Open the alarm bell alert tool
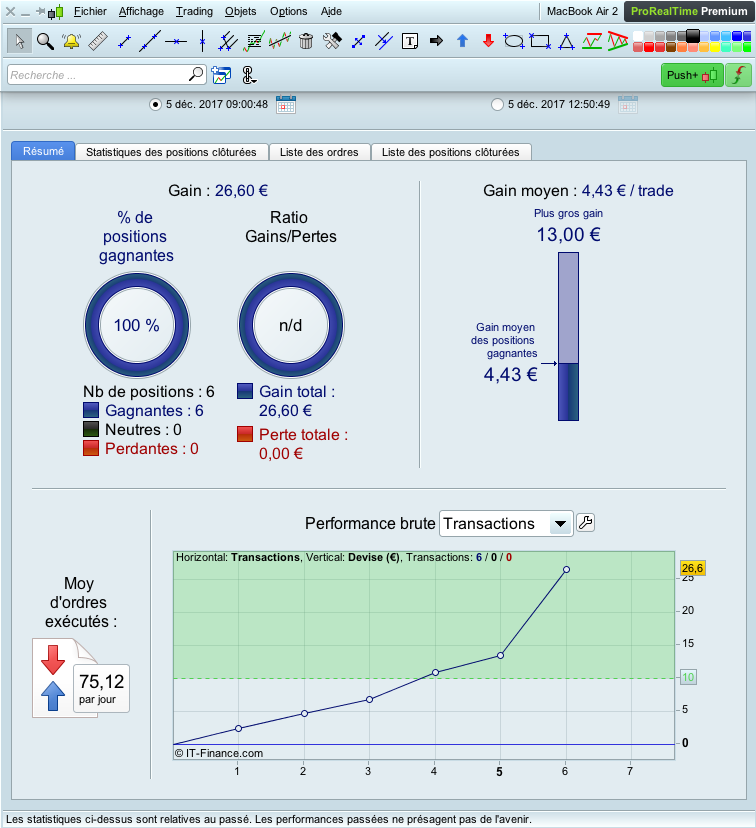756x828 pixels. [71, 41]
